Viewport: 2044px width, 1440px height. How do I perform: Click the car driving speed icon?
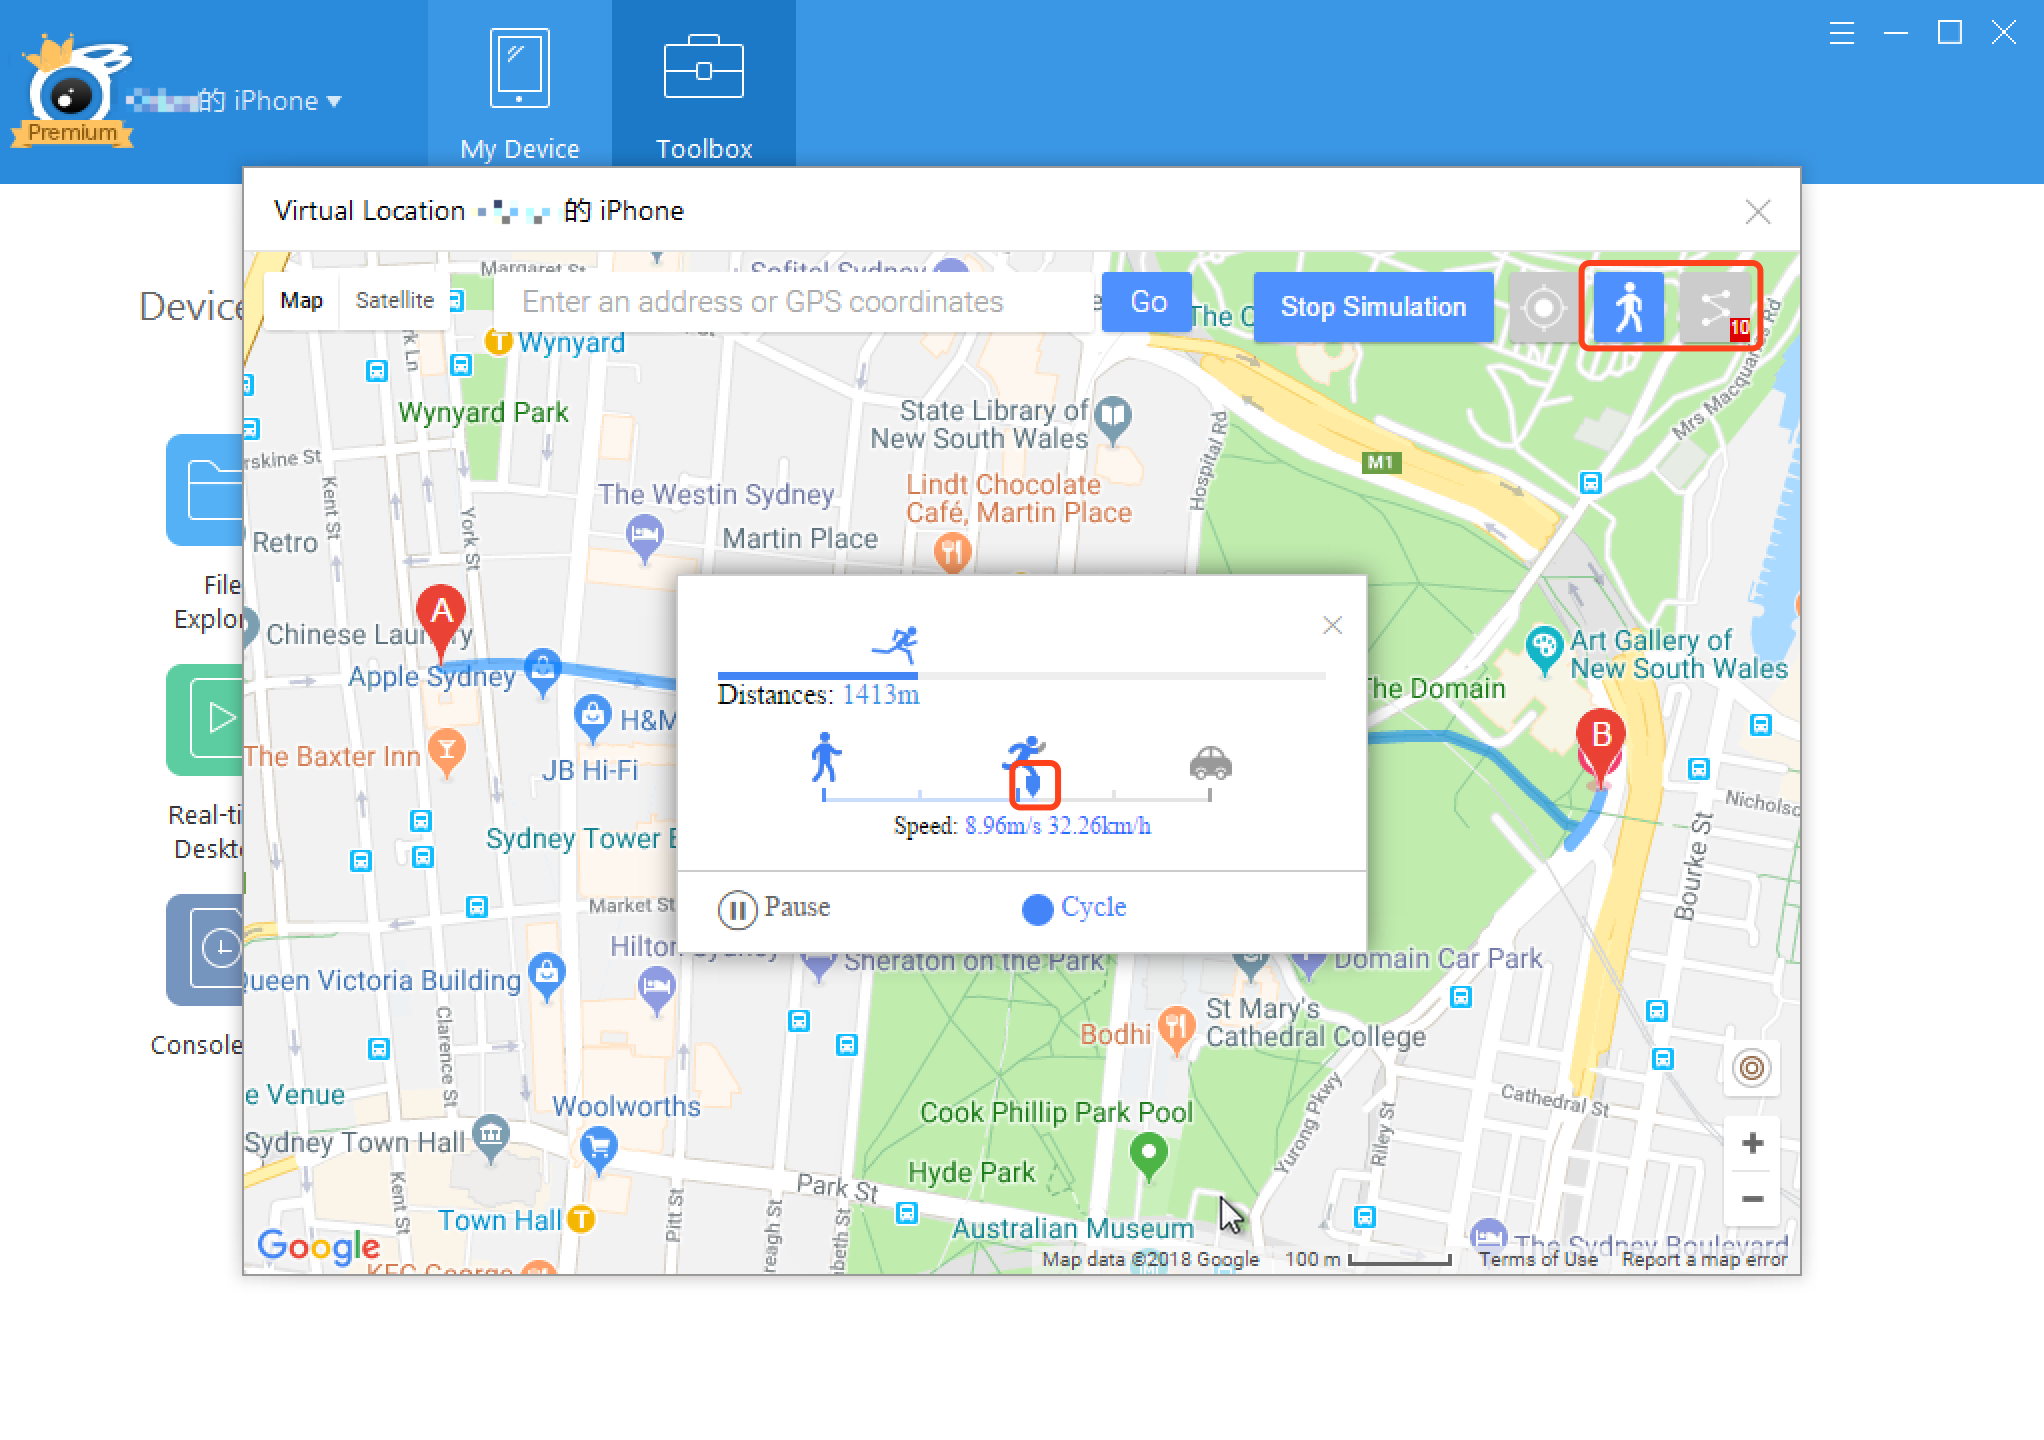(1214, 764)
